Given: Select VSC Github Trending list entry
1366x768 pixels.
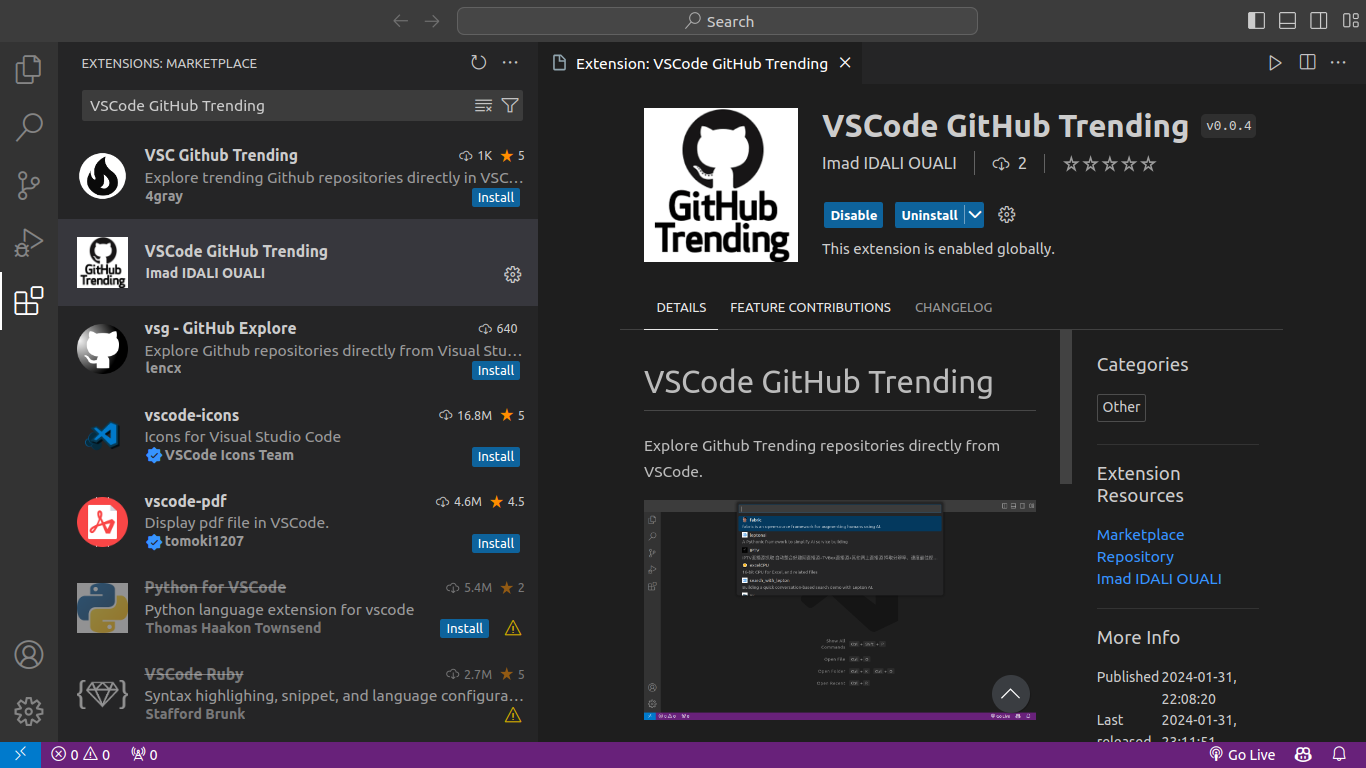Looking at the screenshot, I should (298, 176).
